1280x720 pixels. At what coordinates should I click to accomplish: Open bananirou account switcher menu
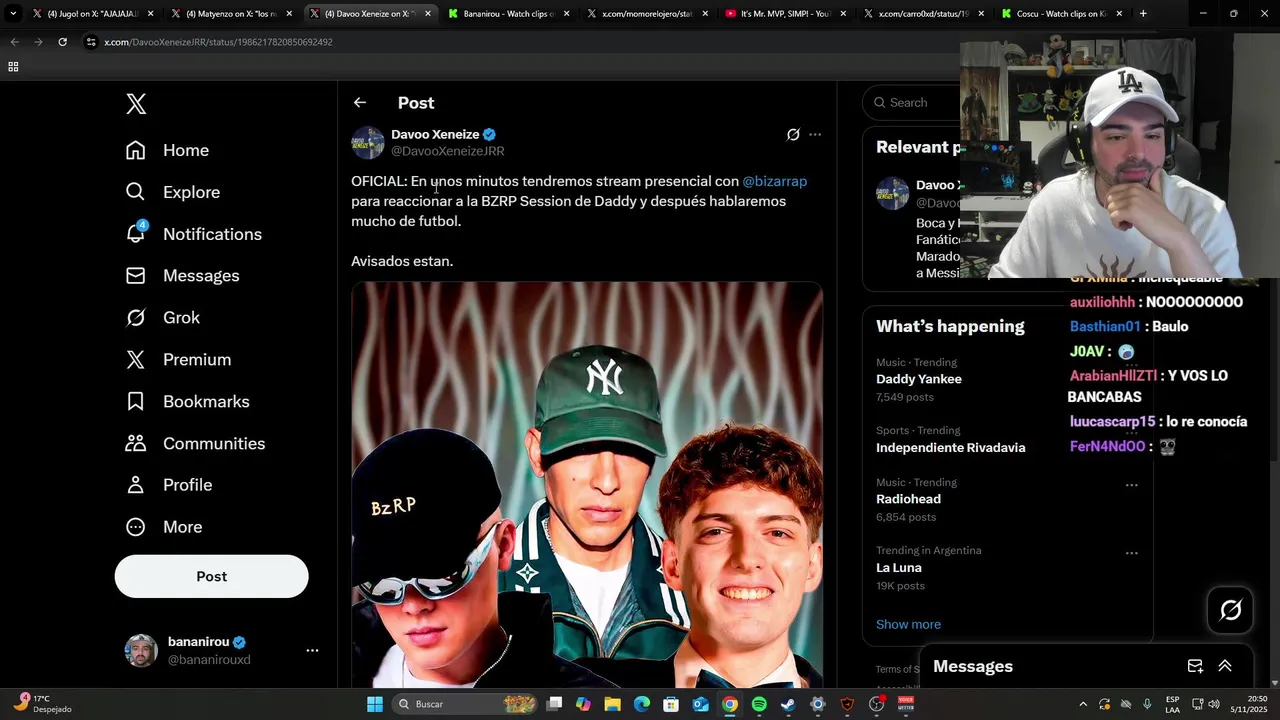tap(312, 650)
